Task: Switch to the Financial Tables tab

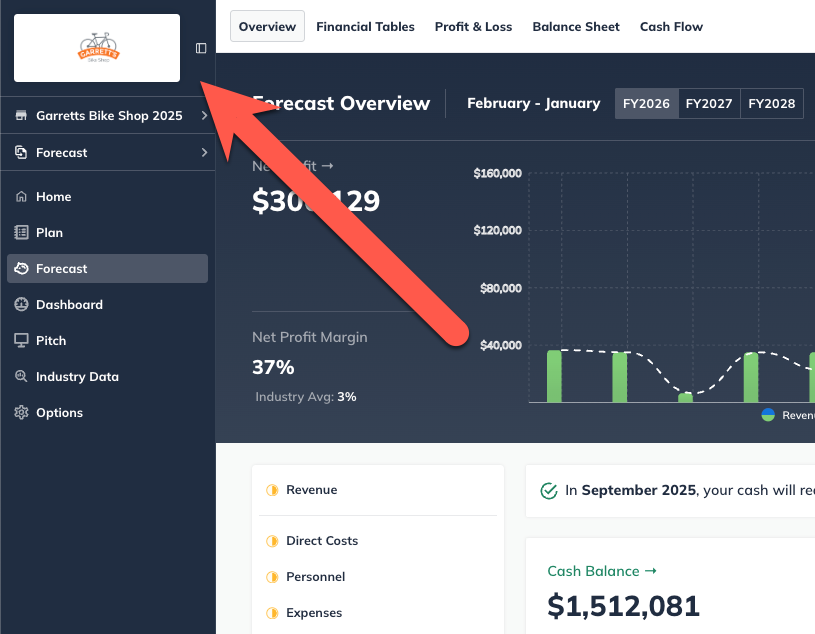Action: (x=365, y=27)
